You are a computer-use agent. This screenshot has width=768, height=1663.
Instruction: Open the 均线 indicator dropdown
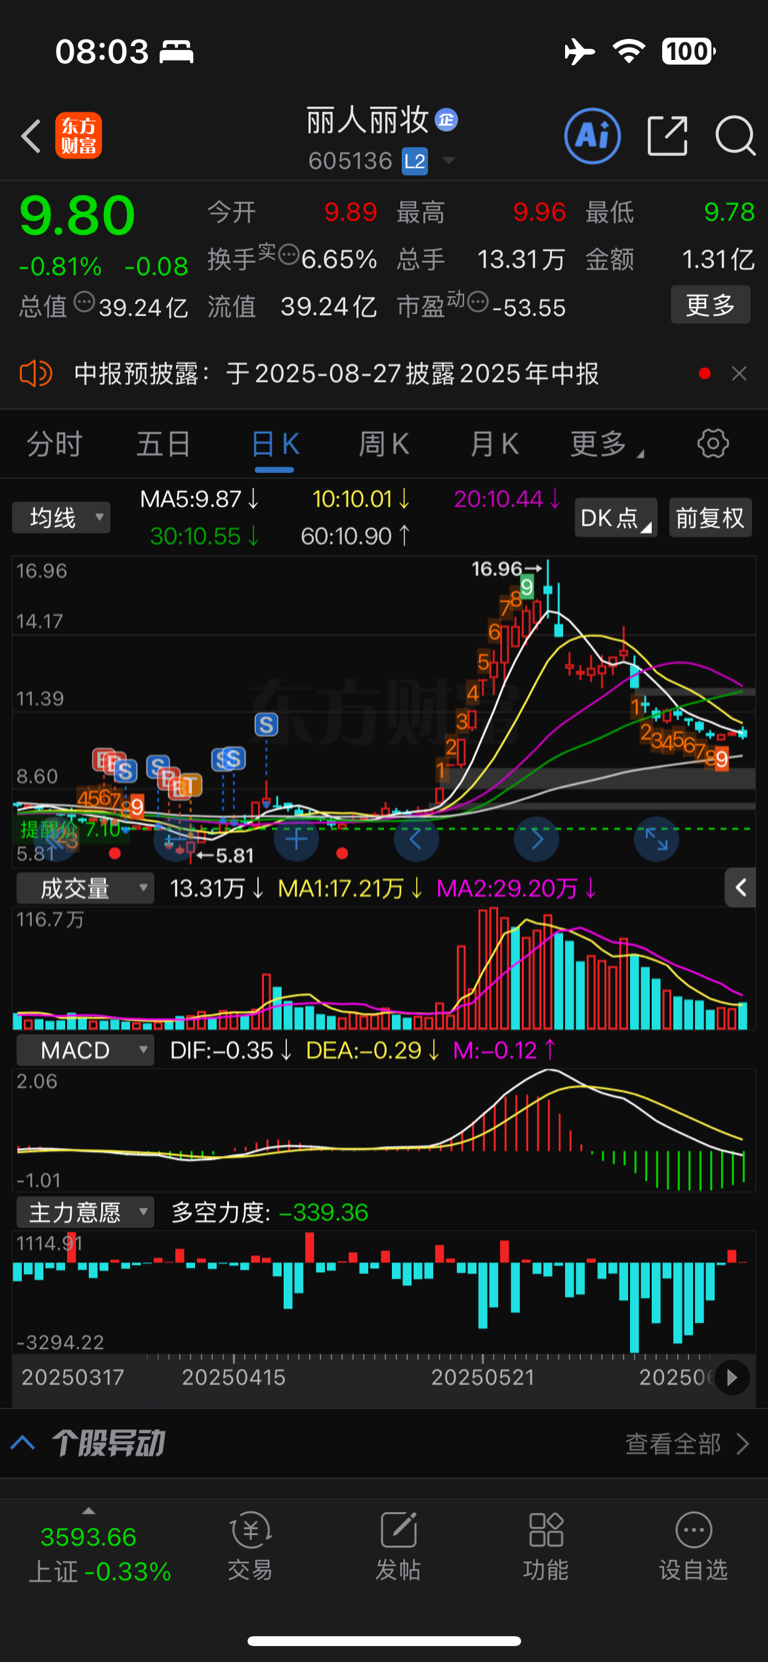click(61, 518)
